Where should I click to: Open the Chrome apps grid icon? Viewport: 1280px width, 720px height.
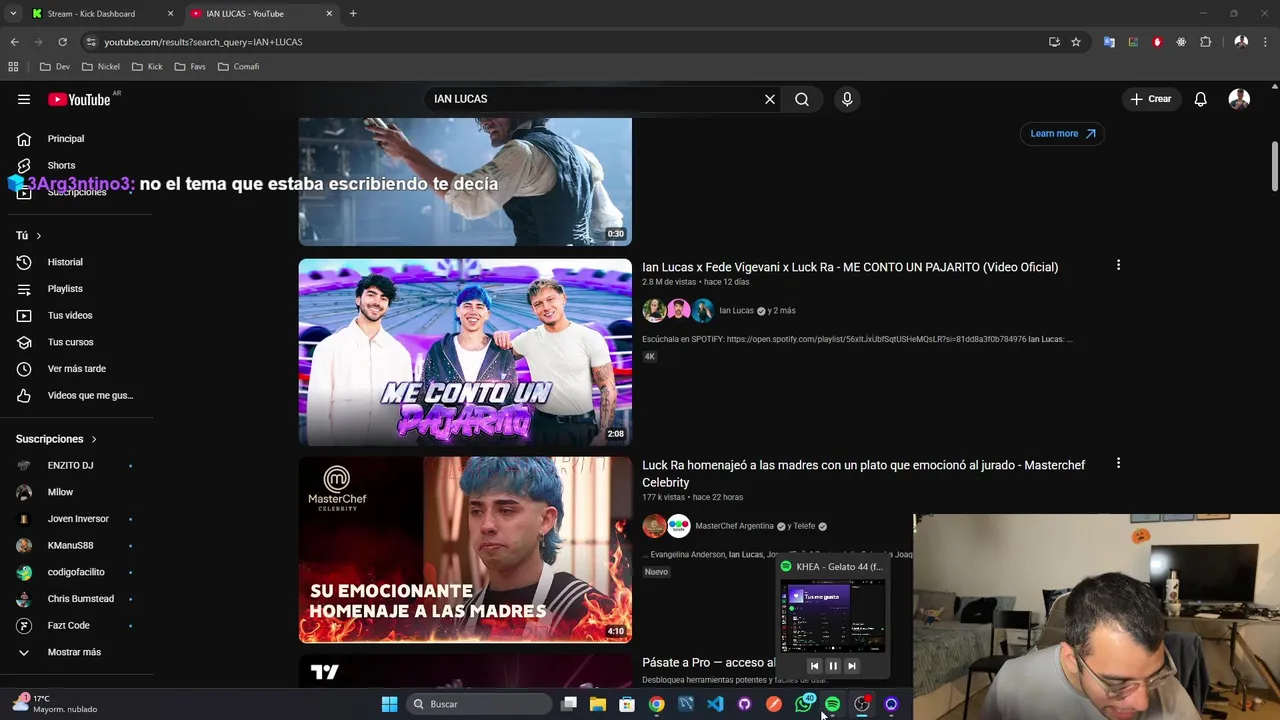(13, 67)
